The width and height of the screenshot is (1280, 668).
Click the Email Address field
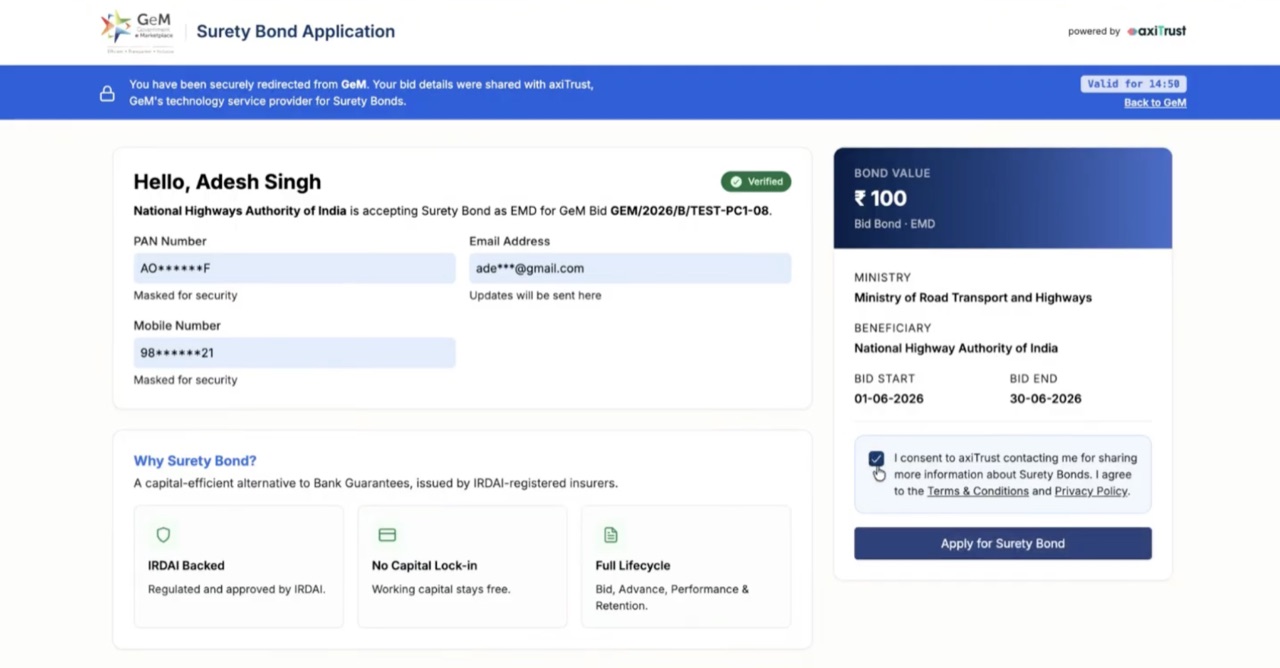(x=630, y=268)
